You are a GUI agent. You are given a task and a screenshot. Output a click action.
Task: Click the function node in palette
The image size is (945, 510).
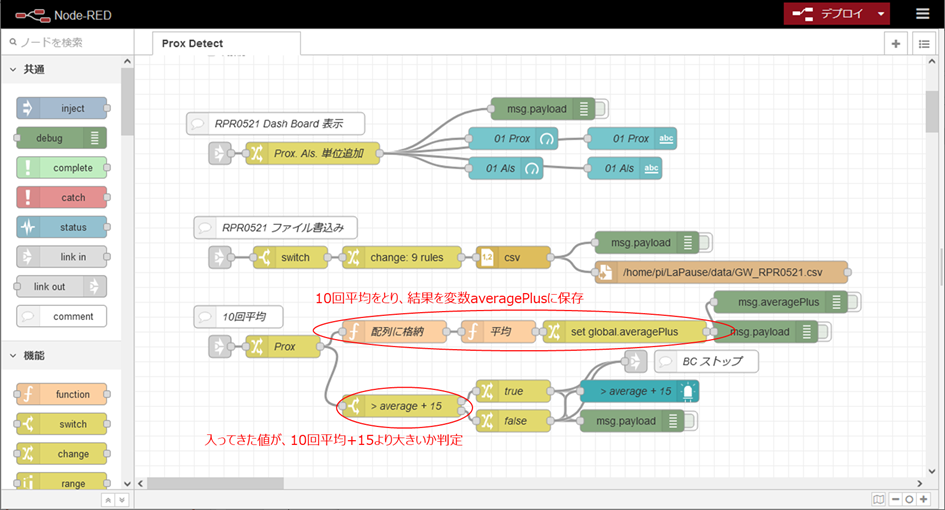pyautogui.click(x=62, y=394)
